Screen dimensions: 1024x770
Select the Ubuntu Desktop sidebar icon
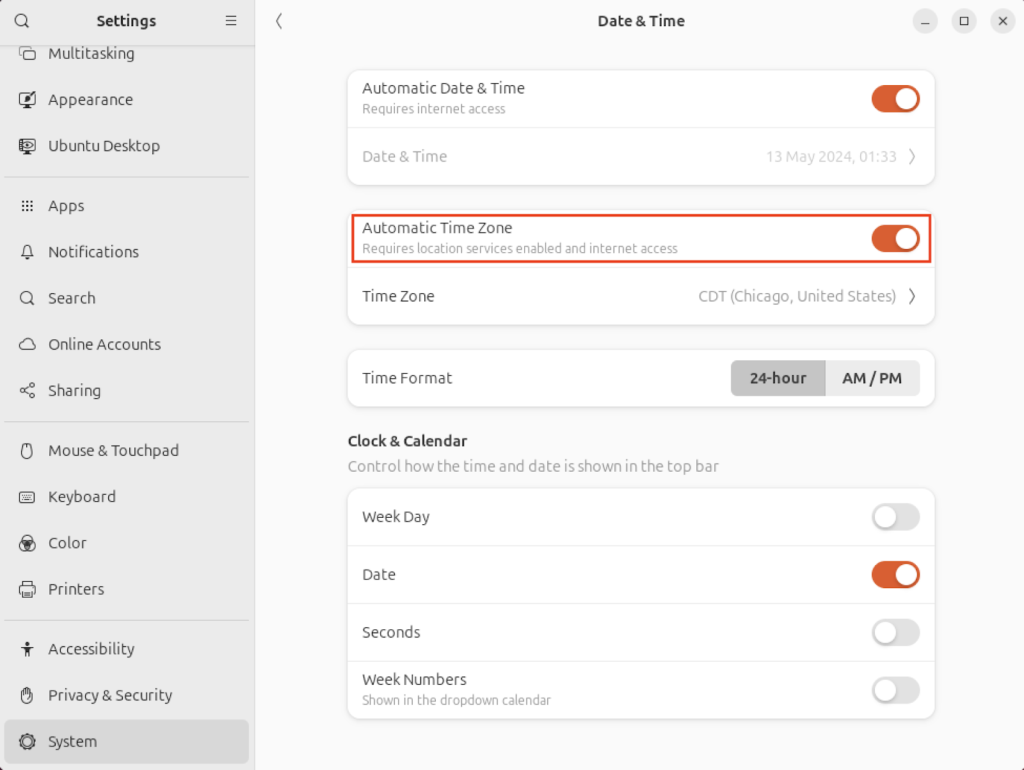click(28, 145)
